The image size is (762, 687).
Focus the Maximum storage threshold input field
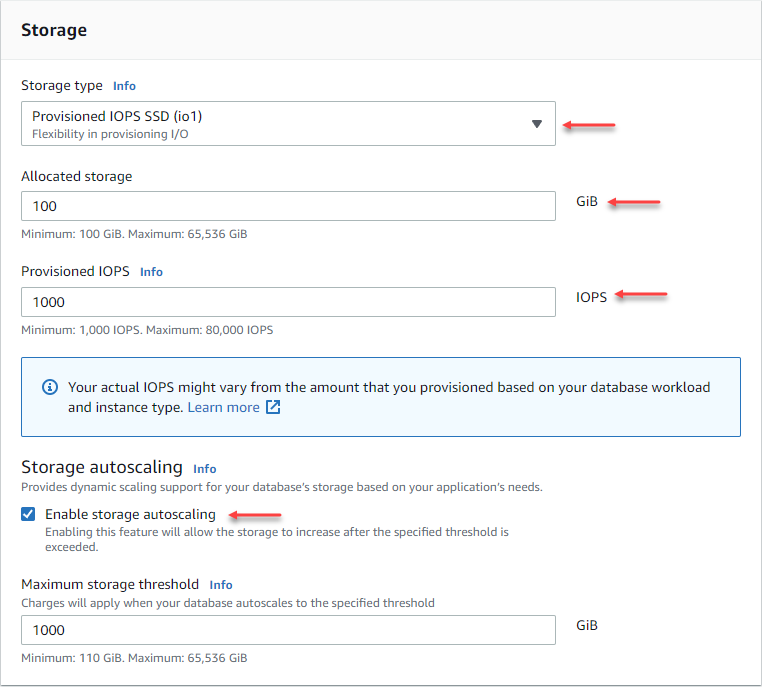point(288,630)
